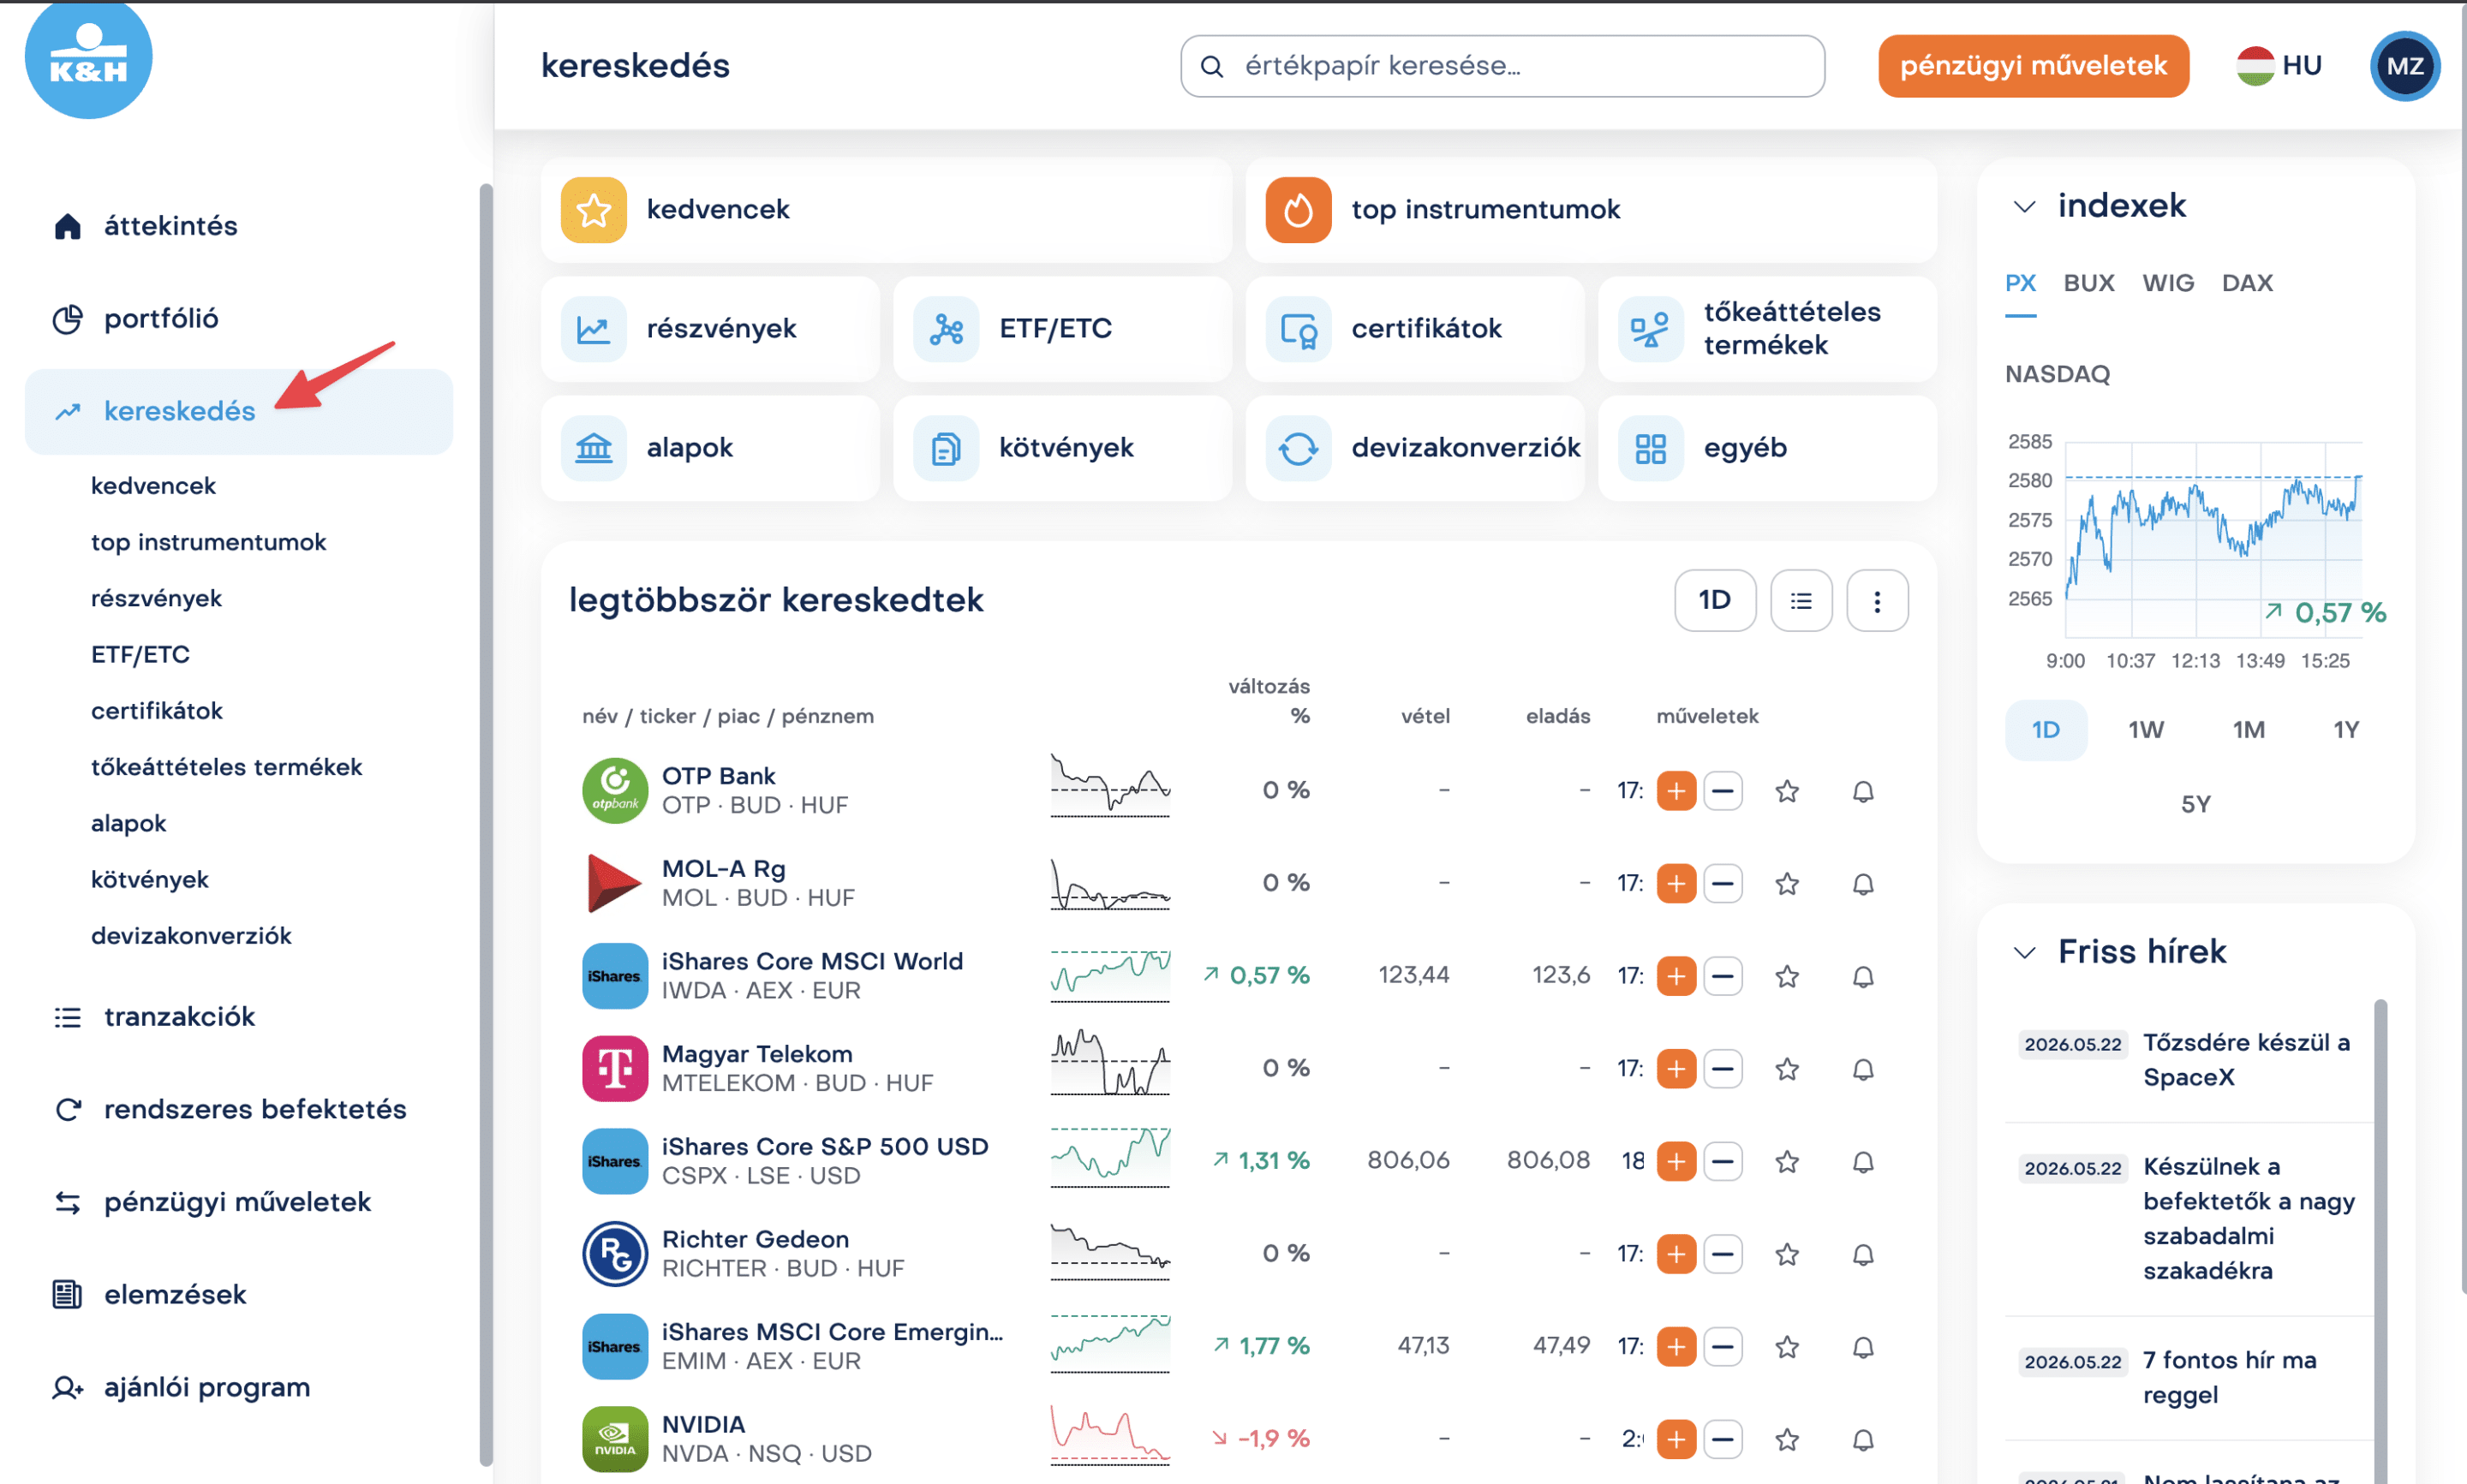Image resolution: width=2467 pixels, height=1484 pixels.
Task: Open the top instrumentumok flame tile
Action: (x=1590, y=210)
